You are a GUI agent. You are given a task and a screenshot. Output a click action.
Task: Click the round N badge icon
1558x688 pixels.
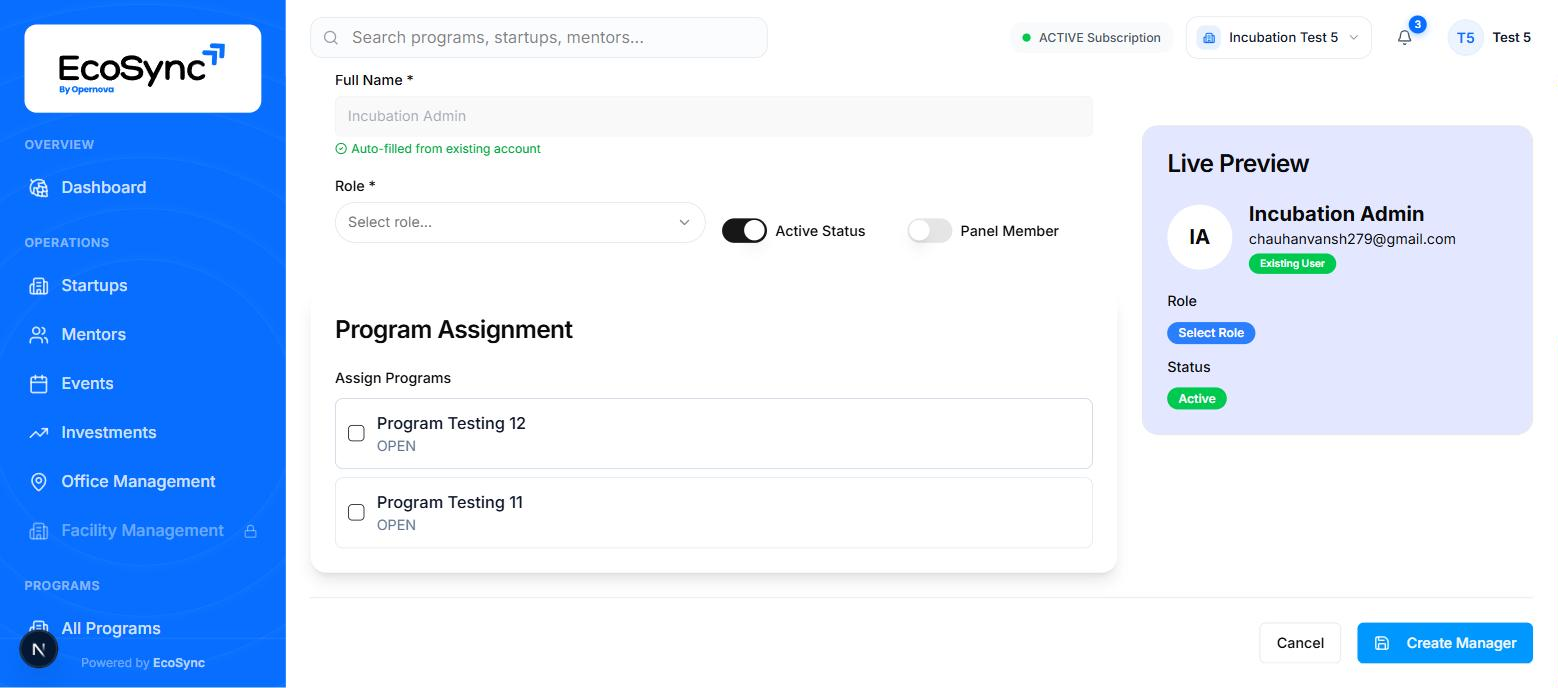pyautogui.click(x=39, y=650)
